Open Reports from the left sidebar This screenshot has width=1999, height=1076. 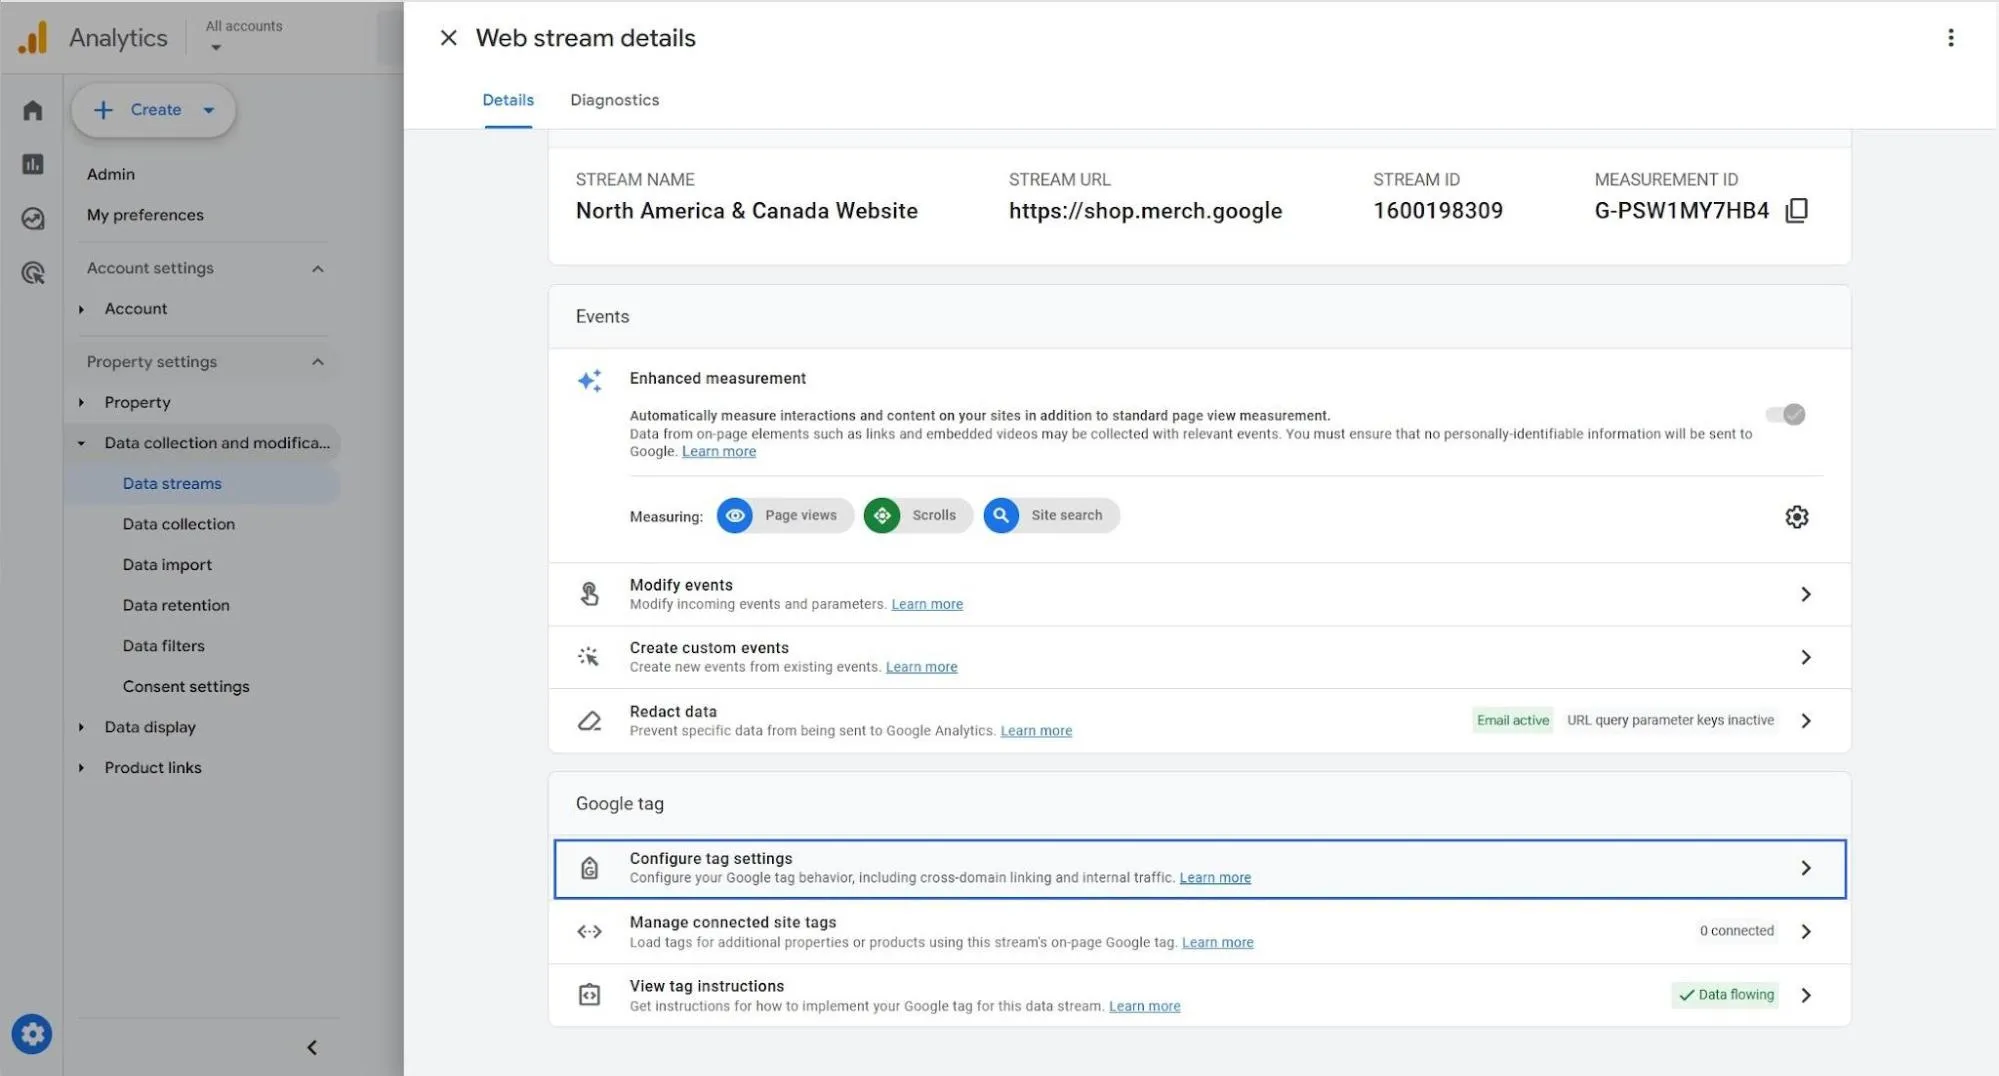tap(32, 164)
